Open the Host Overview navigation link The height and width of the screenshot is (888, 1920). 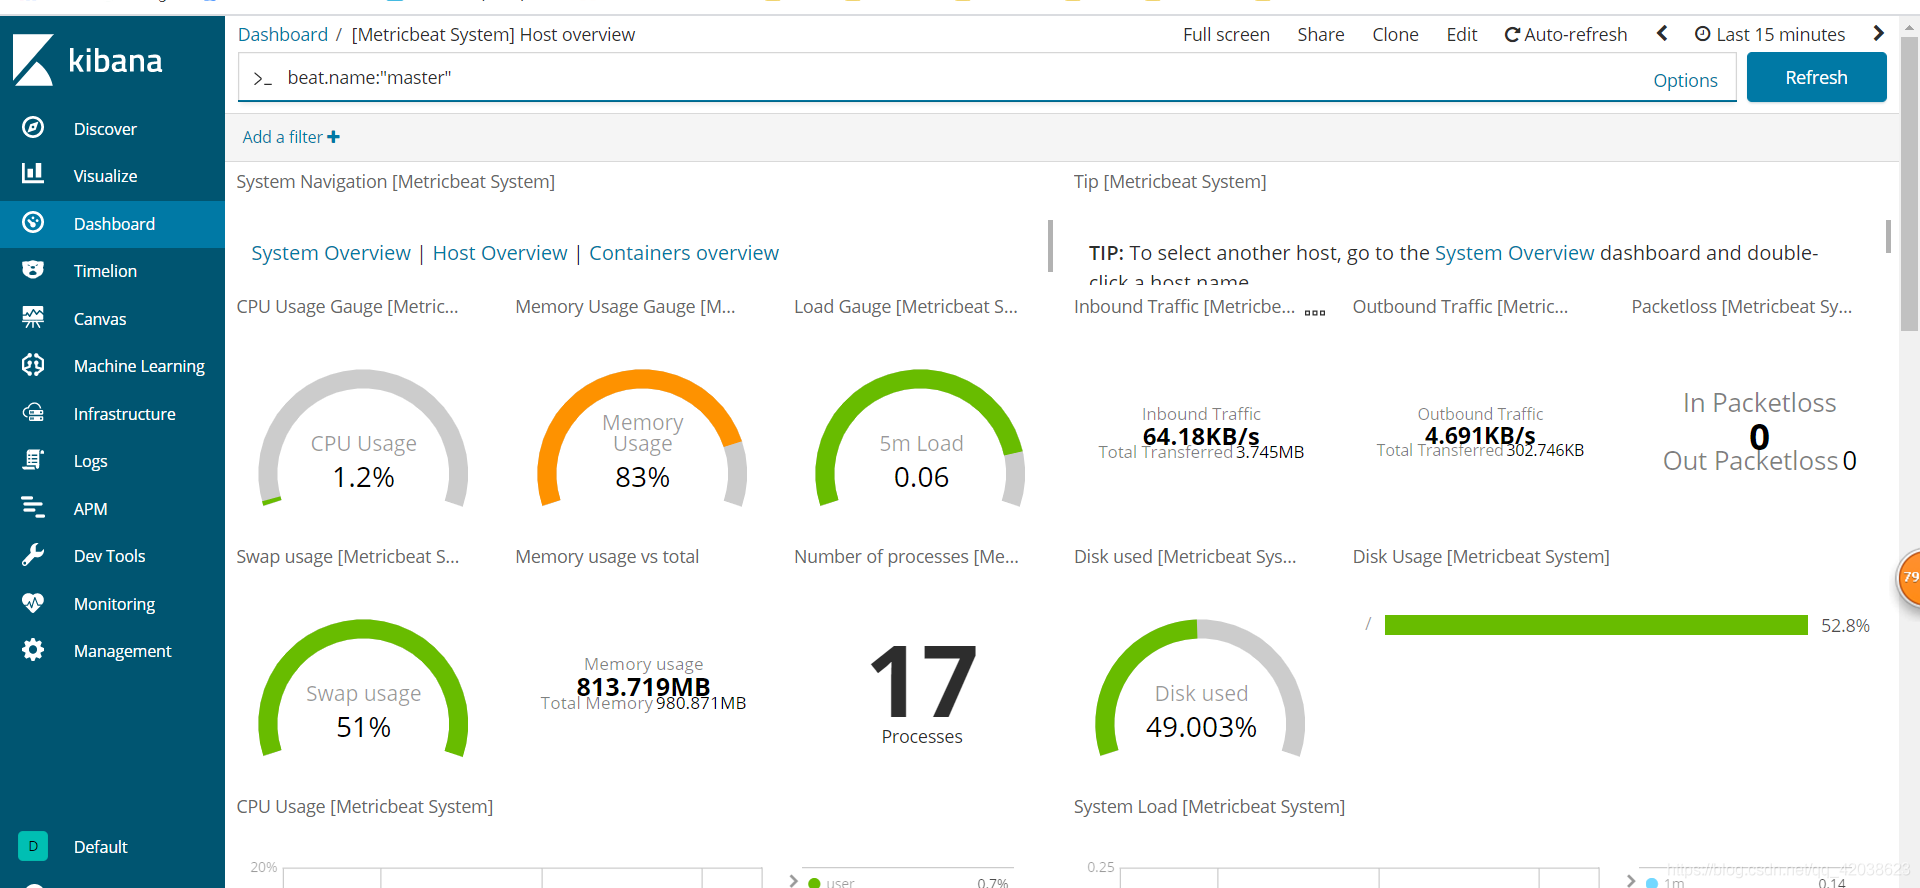point(500,253)
